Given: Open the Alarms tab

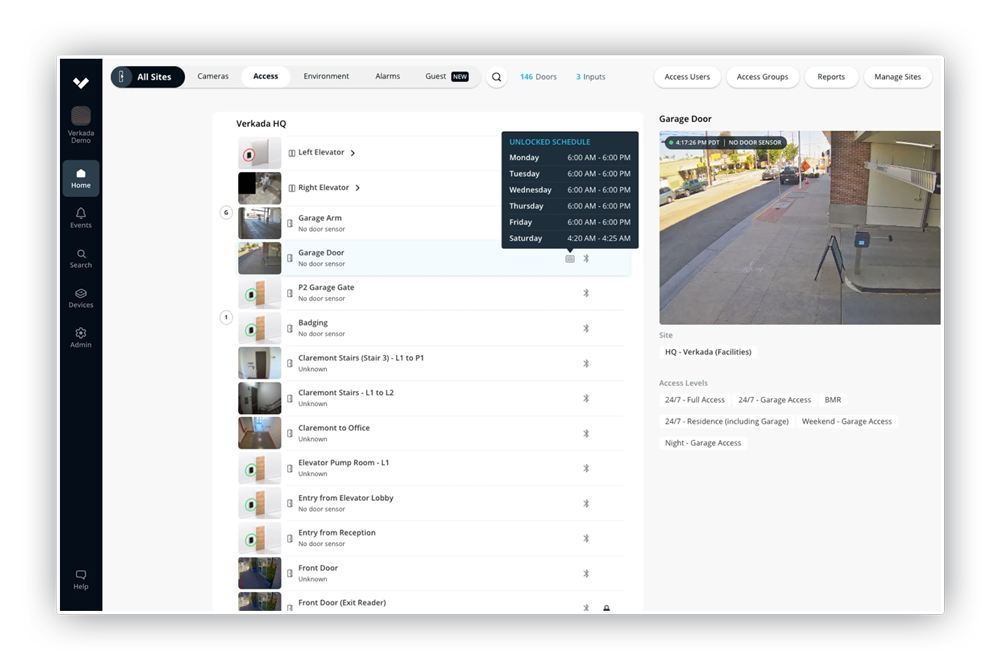Looking at the screenshot, I should [x=388, y=77].
